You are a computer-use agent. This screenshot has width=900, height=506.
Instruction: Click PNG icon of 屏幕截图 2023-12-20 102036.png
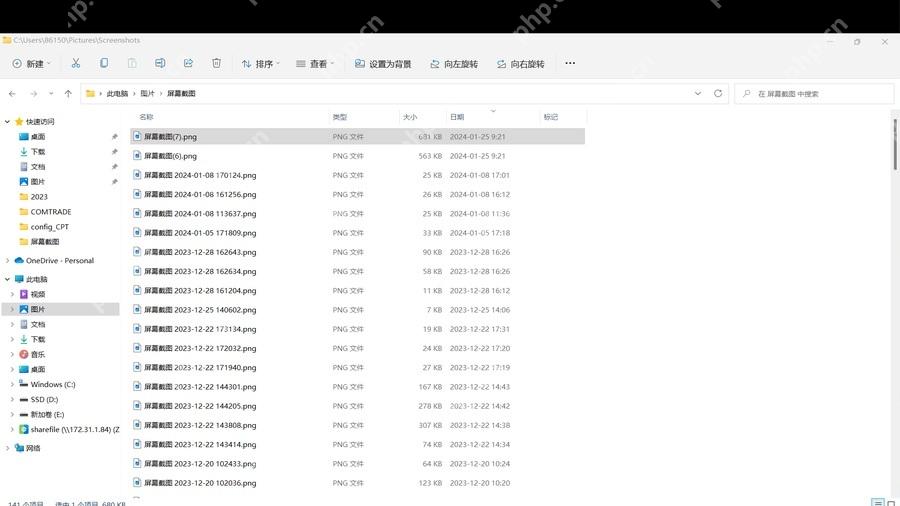(137, 482)
